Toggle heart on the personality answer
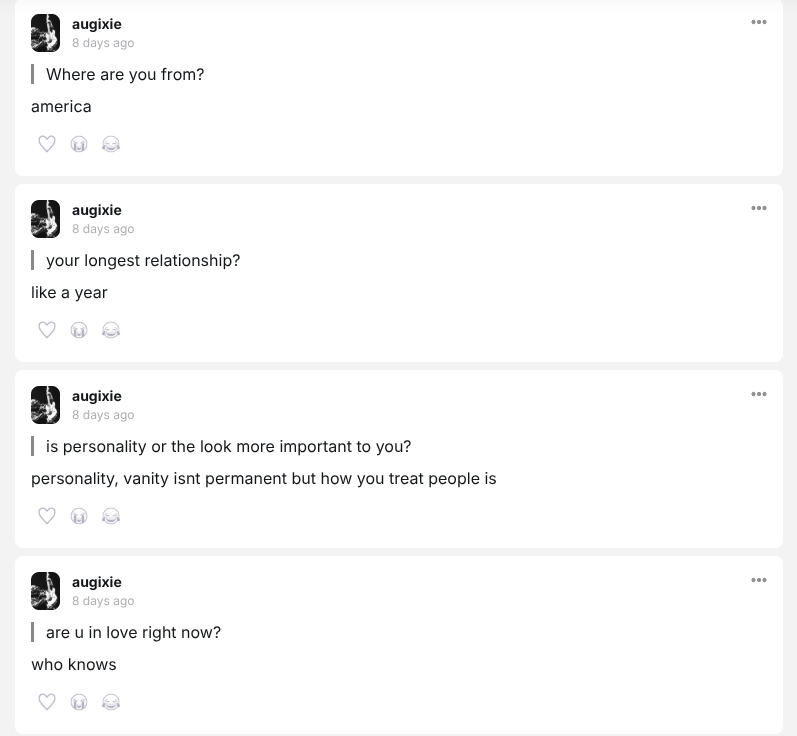 (47, 516)
